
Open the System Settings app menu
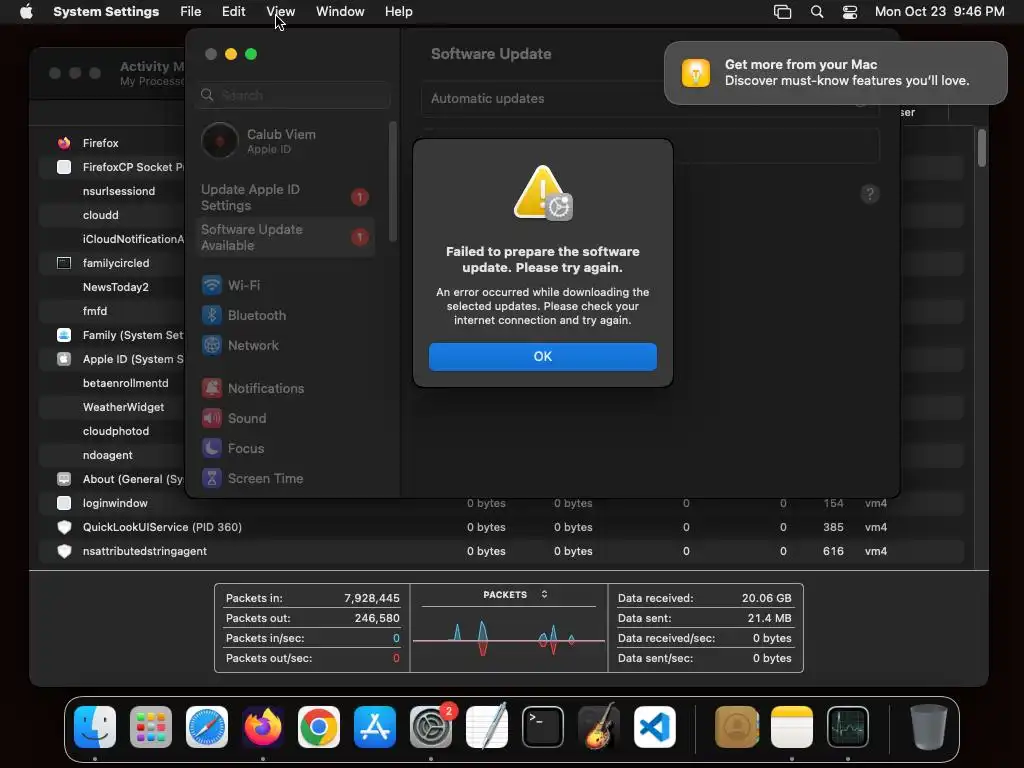pyautogui.click(x=106, y=12)
